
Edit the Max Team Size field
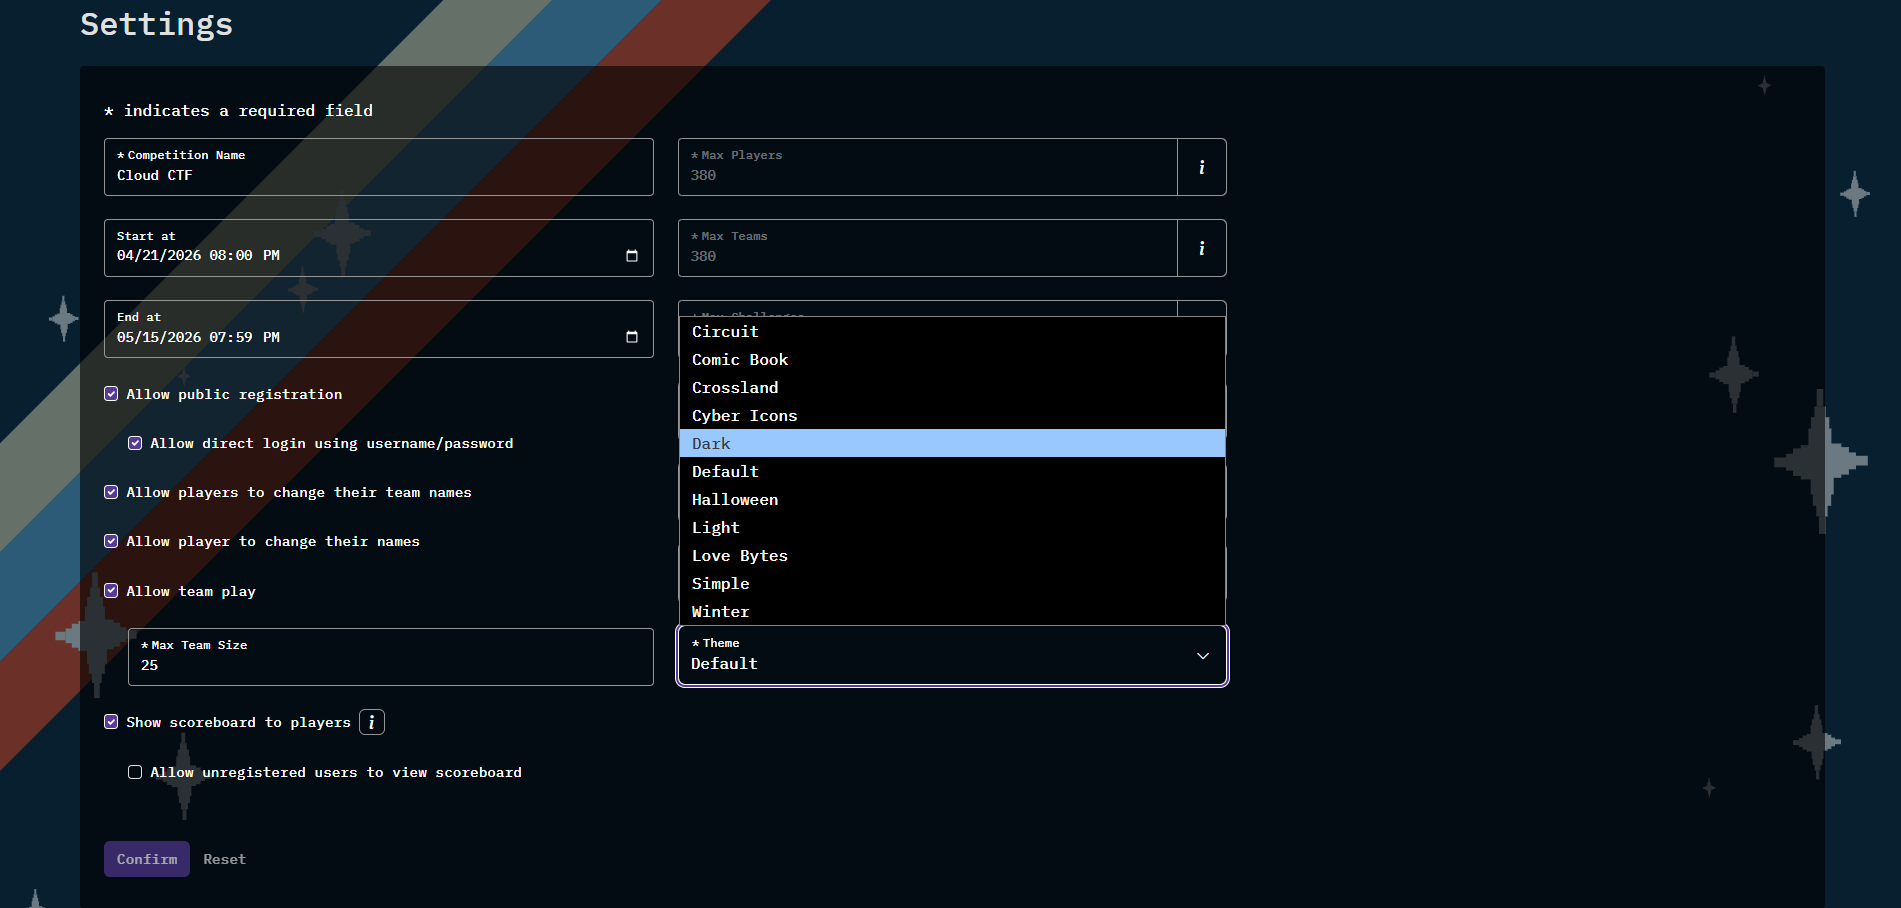tap(391, 657)
